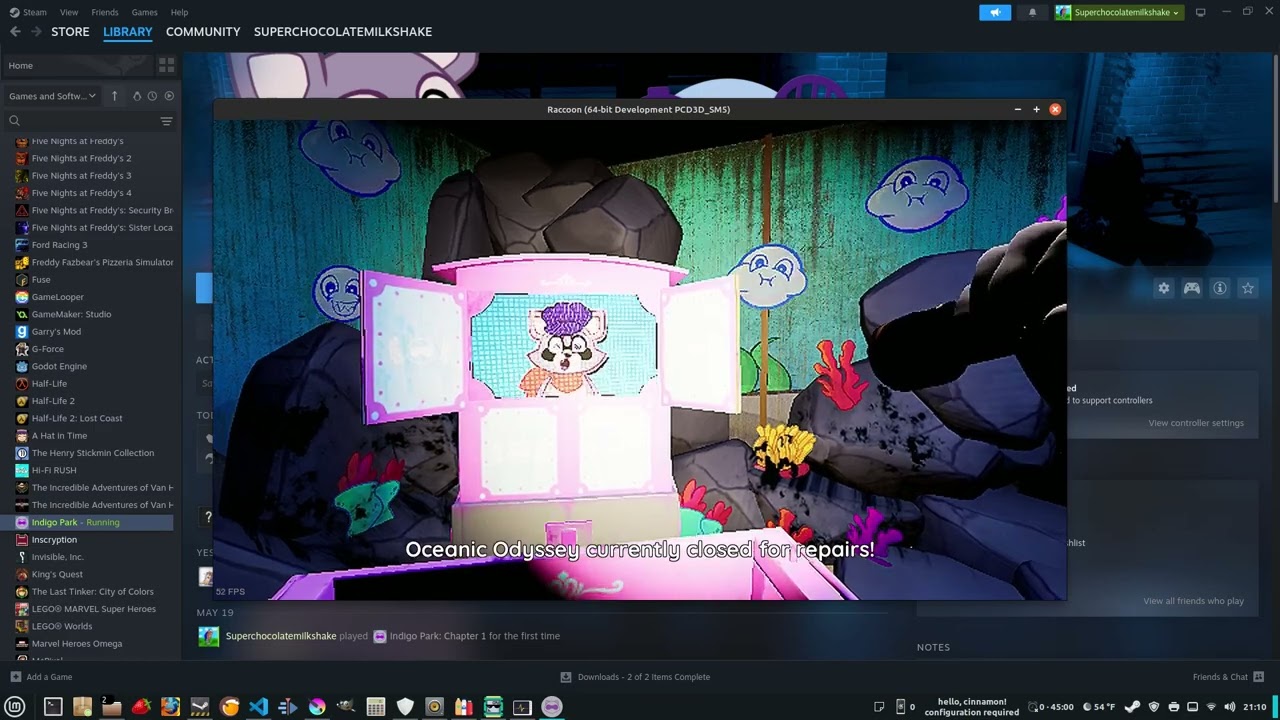Select Hi-Fi RUSH in game list
Screen dimensions: 1280x720
54,470
